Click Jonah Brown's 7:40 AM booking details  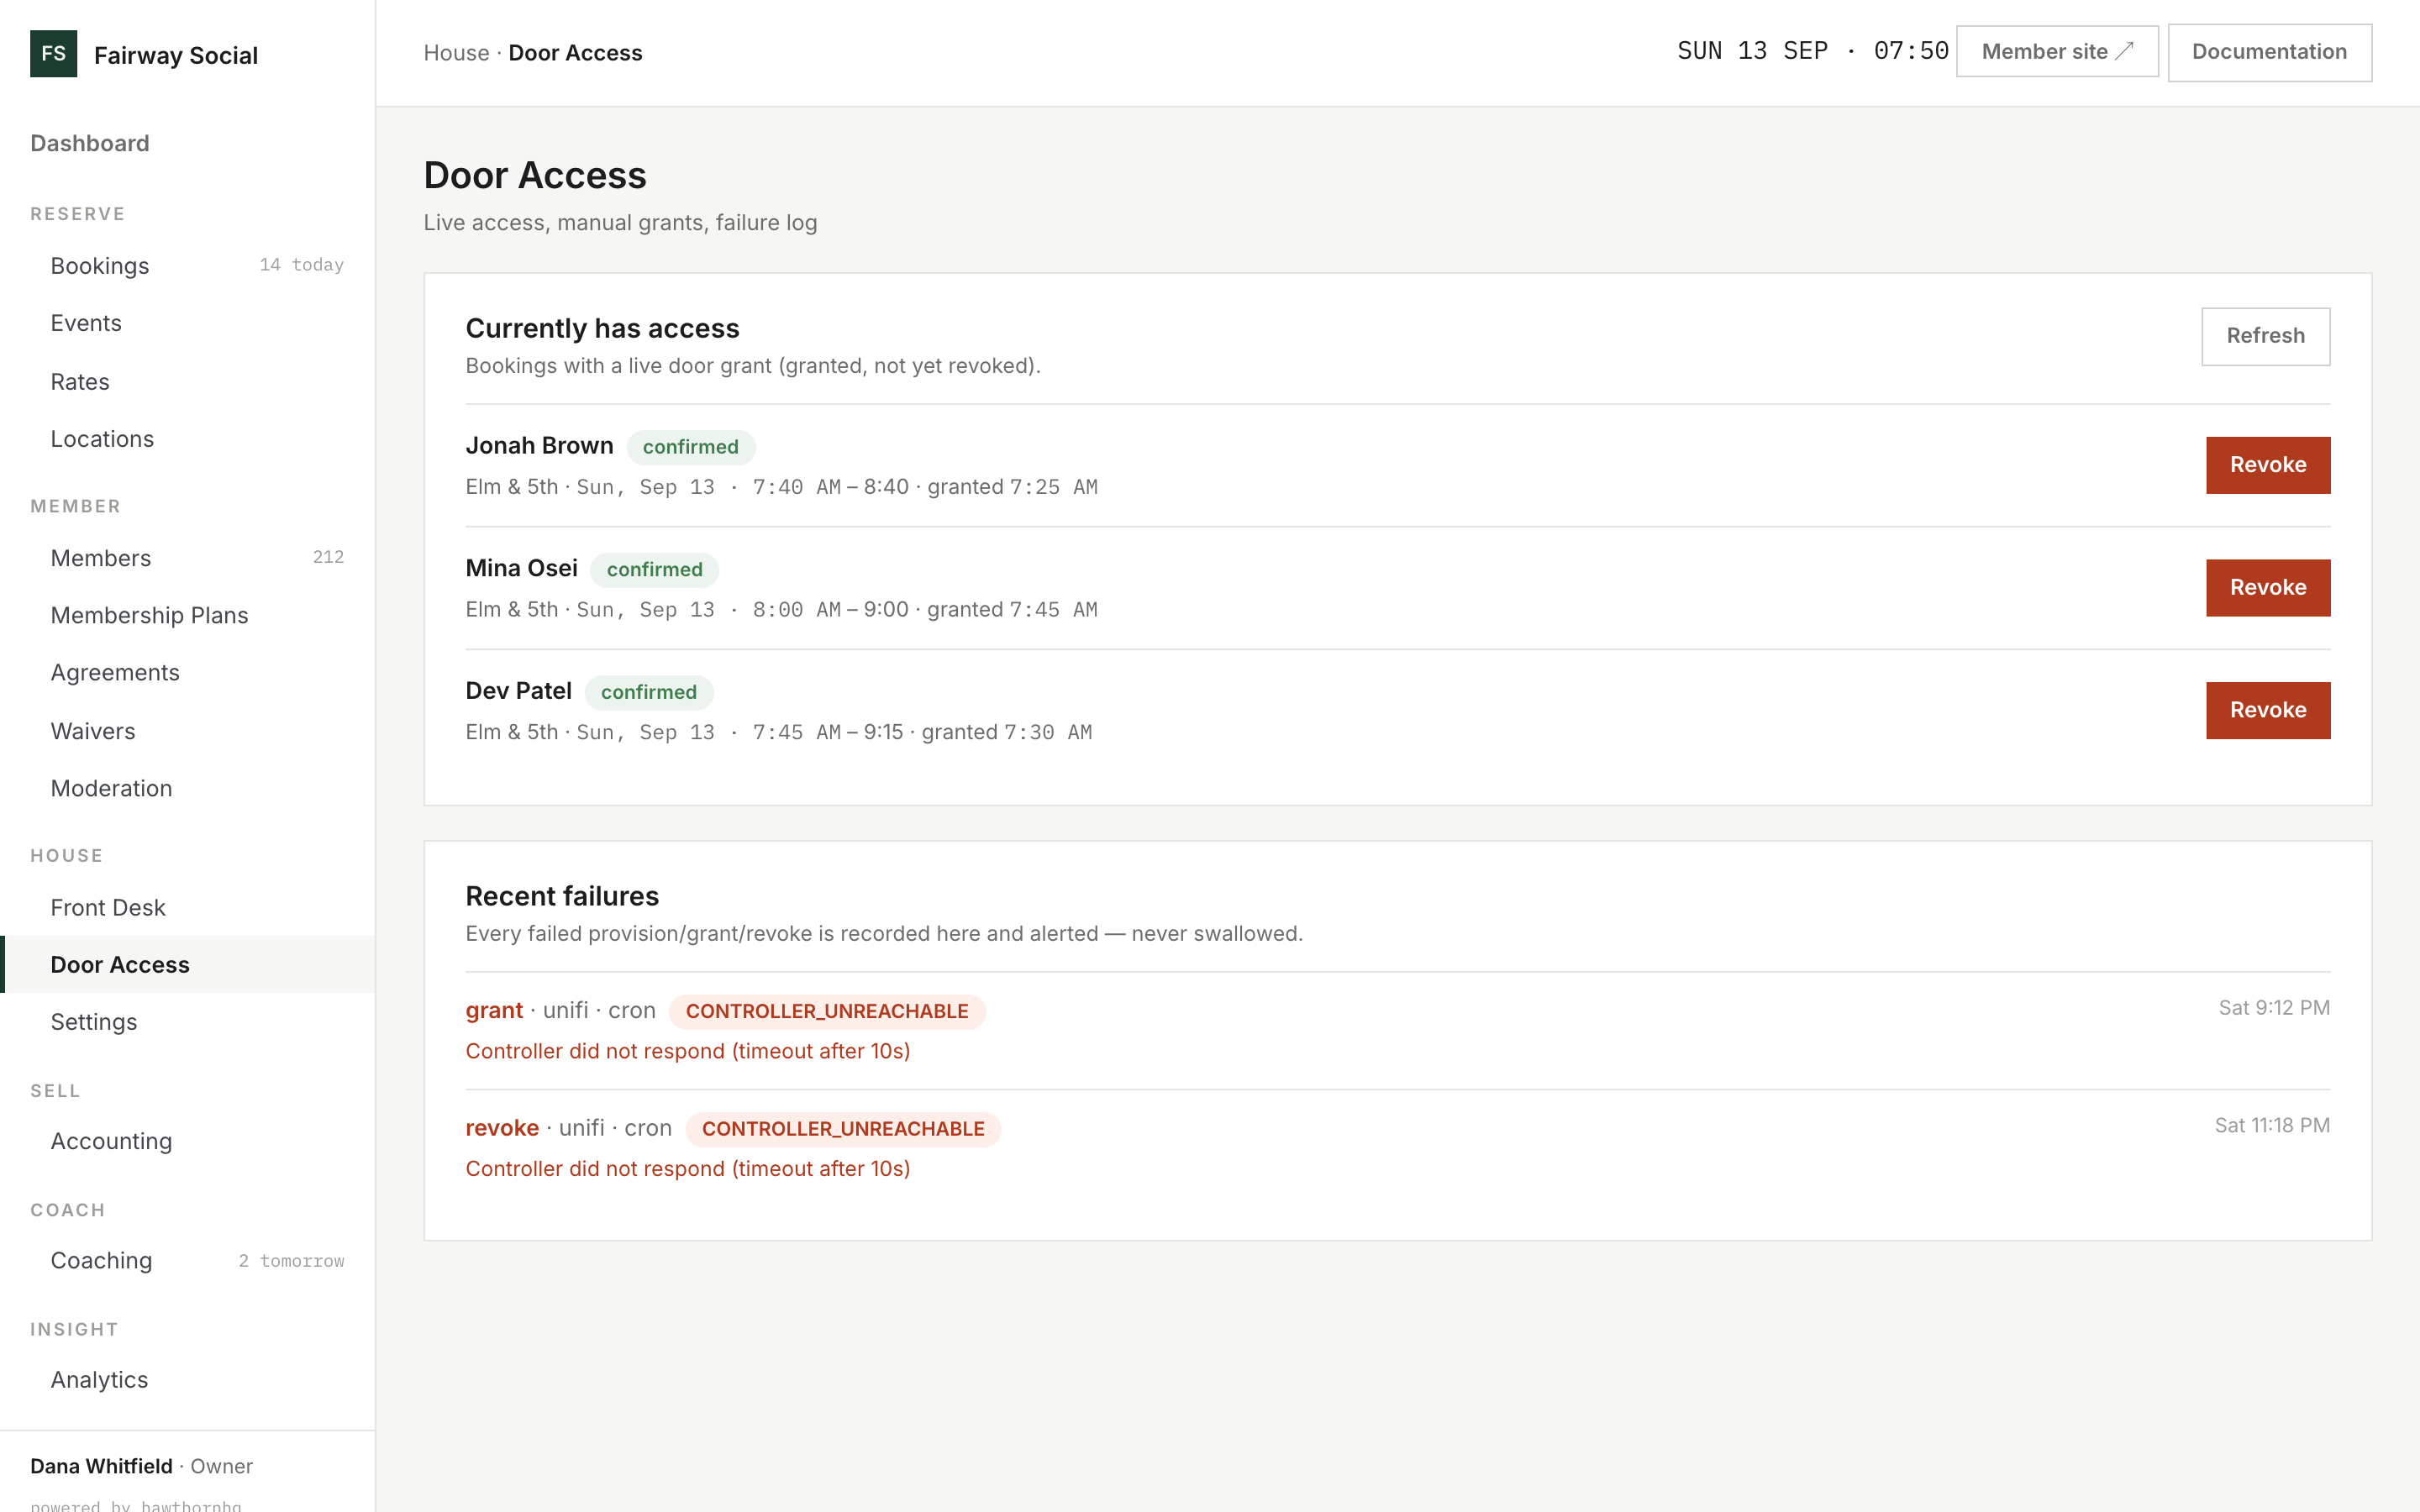pyautogui.click(x=781, y=487)
